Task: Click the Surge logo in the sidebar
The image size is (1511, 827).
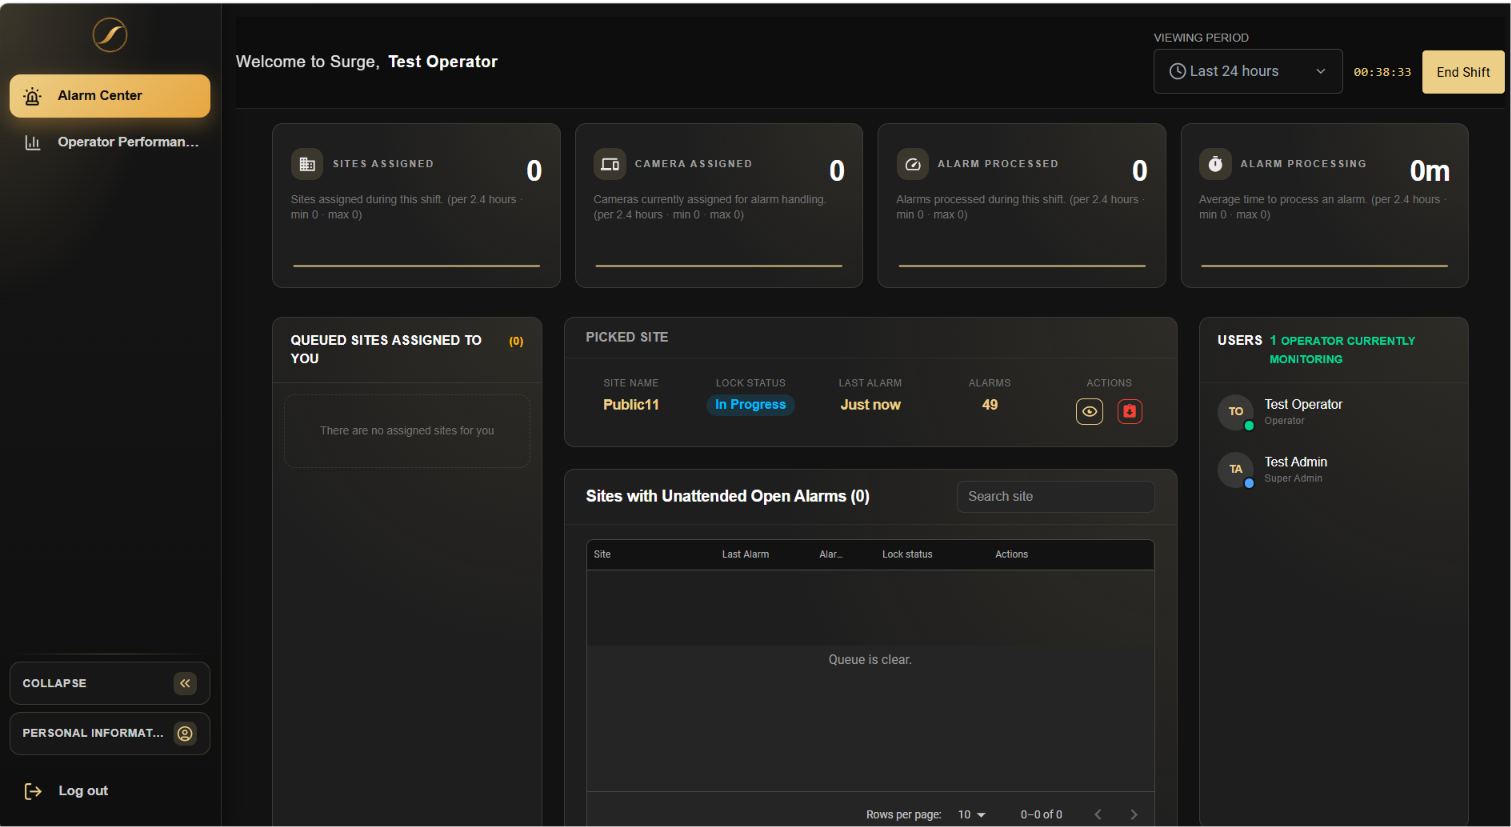Action: [110, 35]
